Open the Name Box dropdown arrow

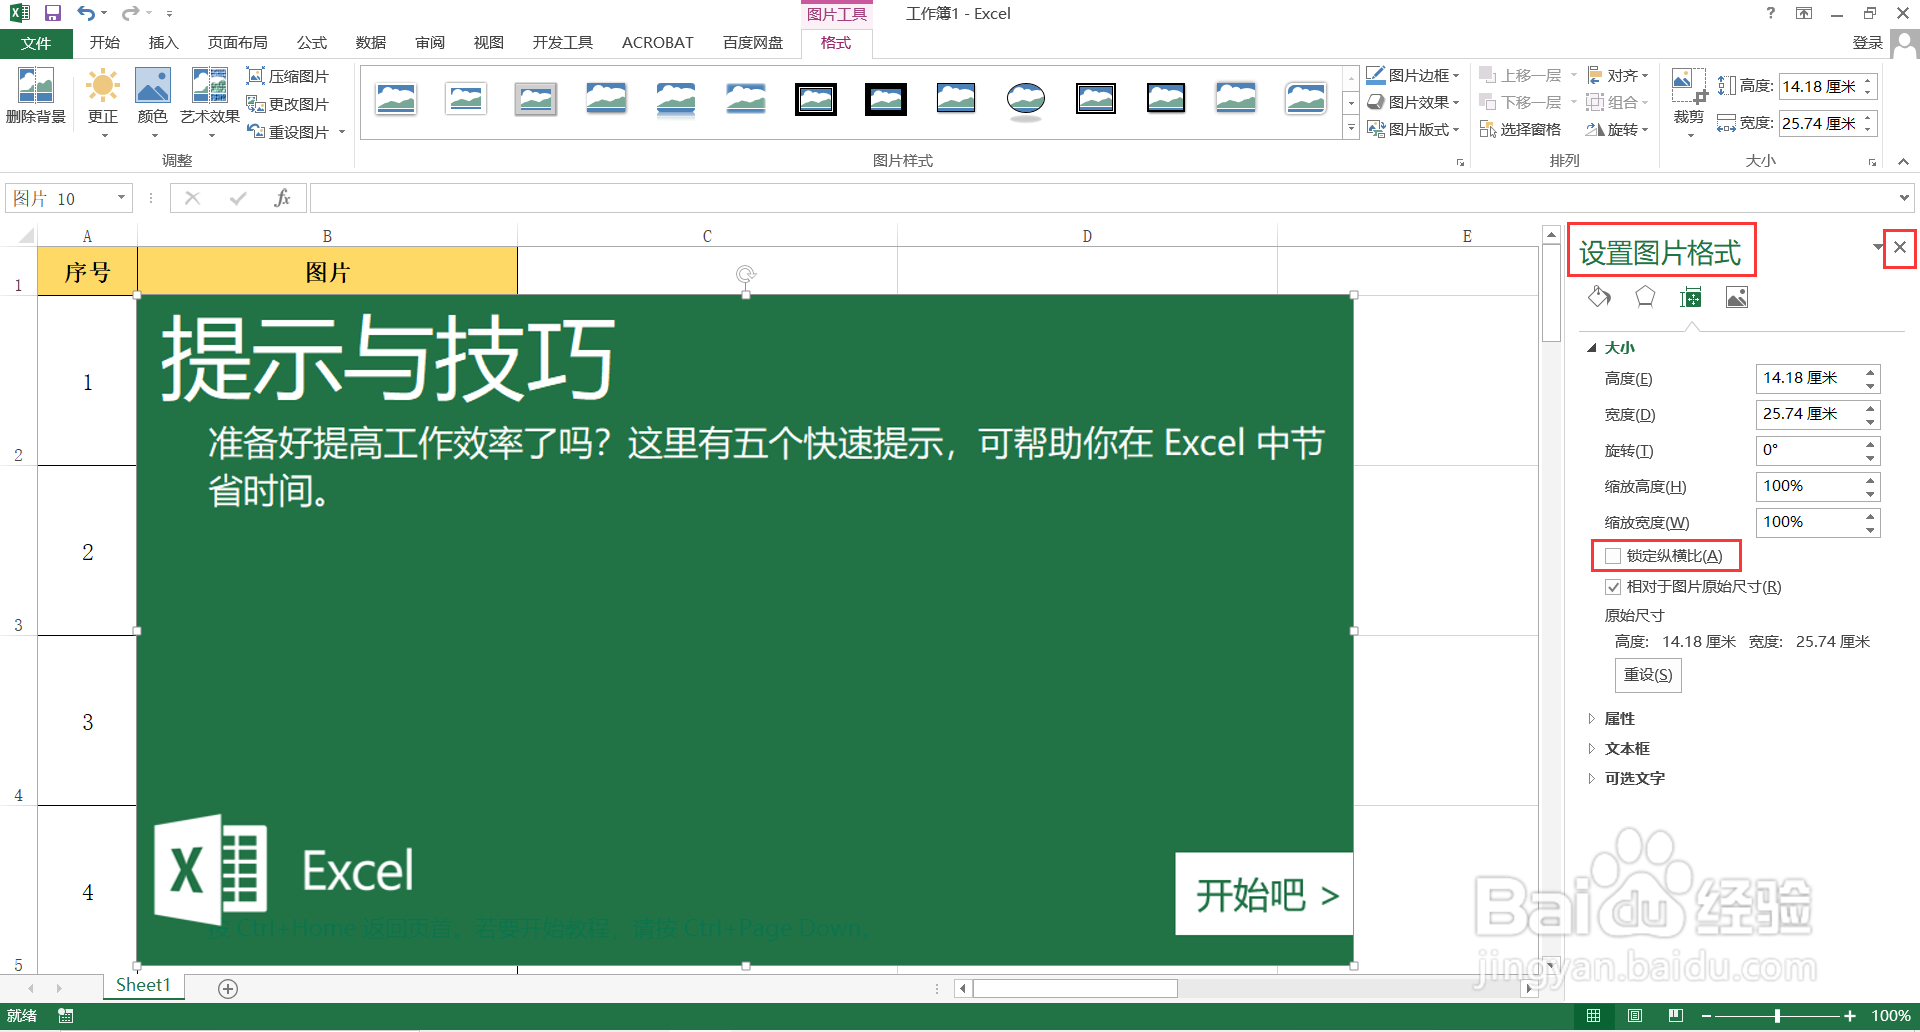pyautogui.click(x=121, y=198)
